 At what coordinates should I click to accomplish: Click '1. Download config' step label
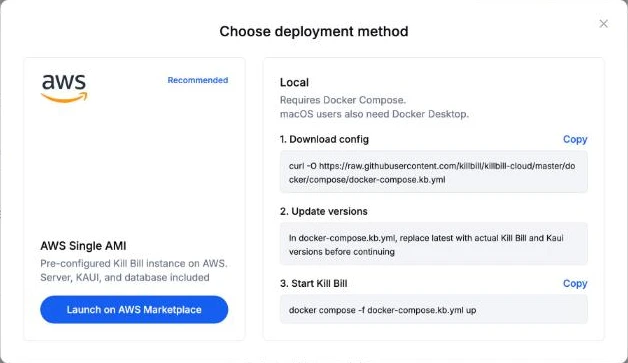click(x=324, y=139)
